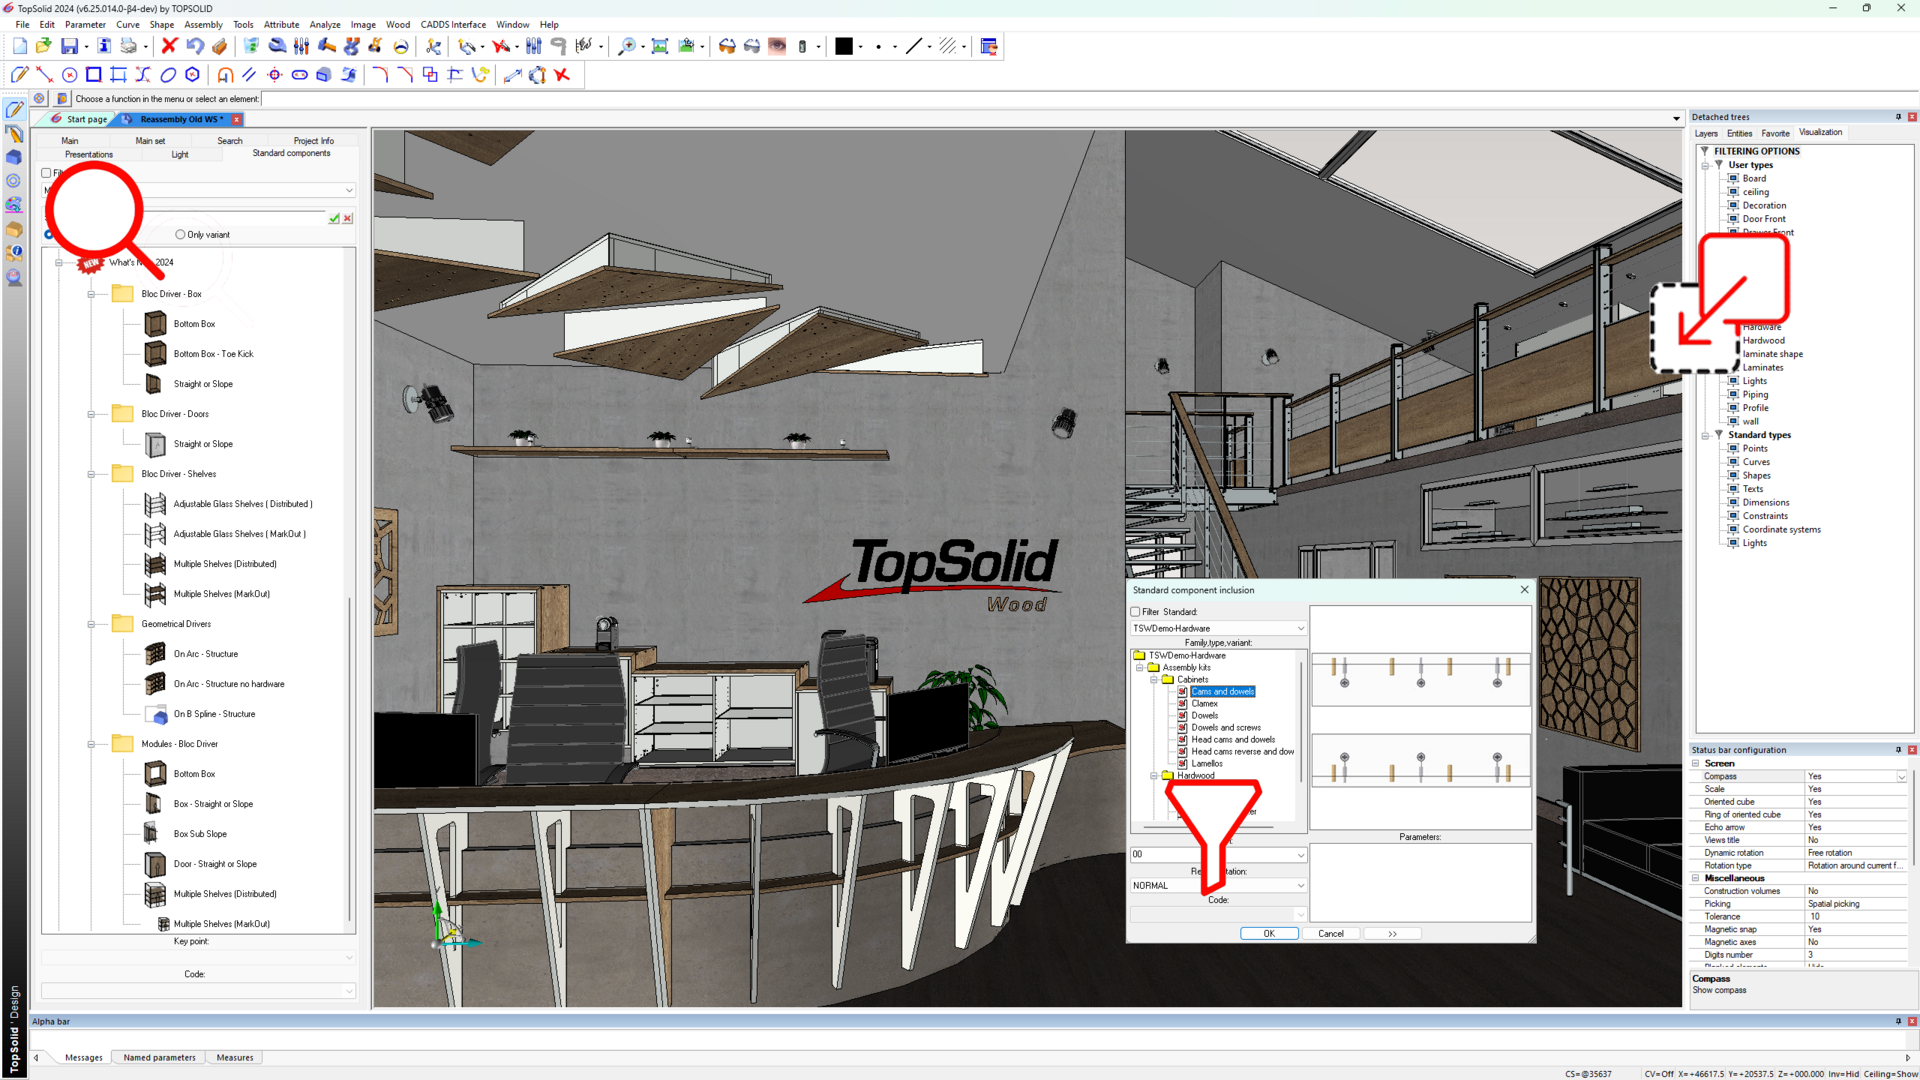The height and width of the screenshot is (1080, 1920).
Task: Open the hatching pattern selector
Action: pos(948,46)
